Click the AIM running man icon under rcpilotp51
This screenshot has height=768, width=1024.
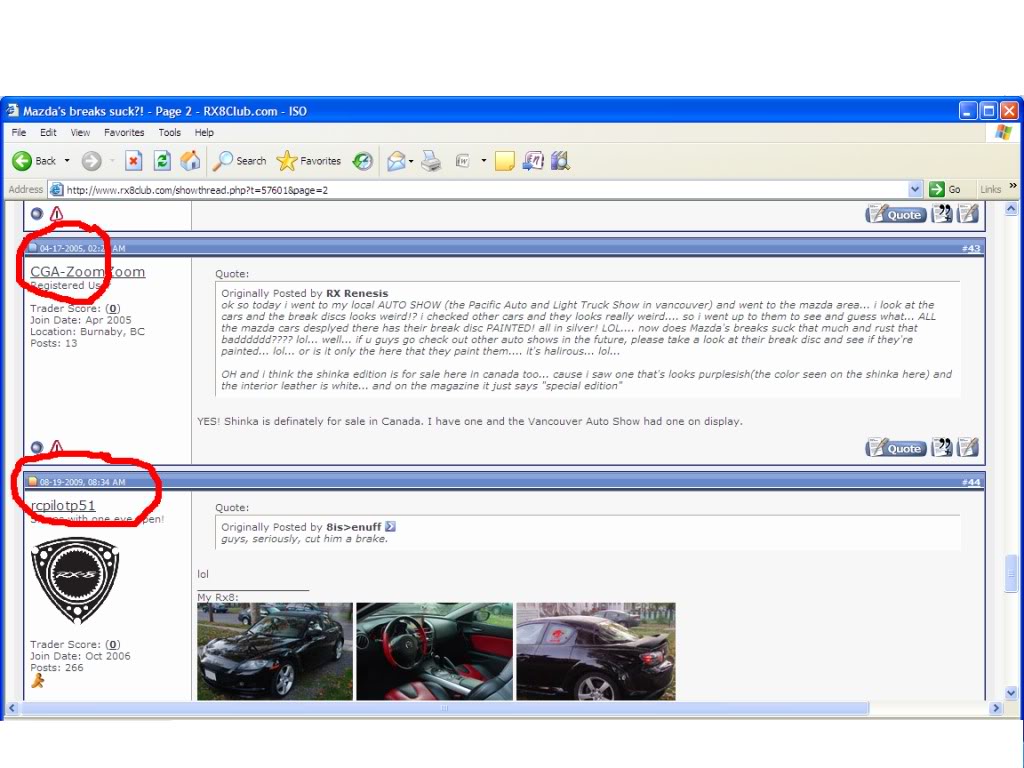(x=38, y=681)
